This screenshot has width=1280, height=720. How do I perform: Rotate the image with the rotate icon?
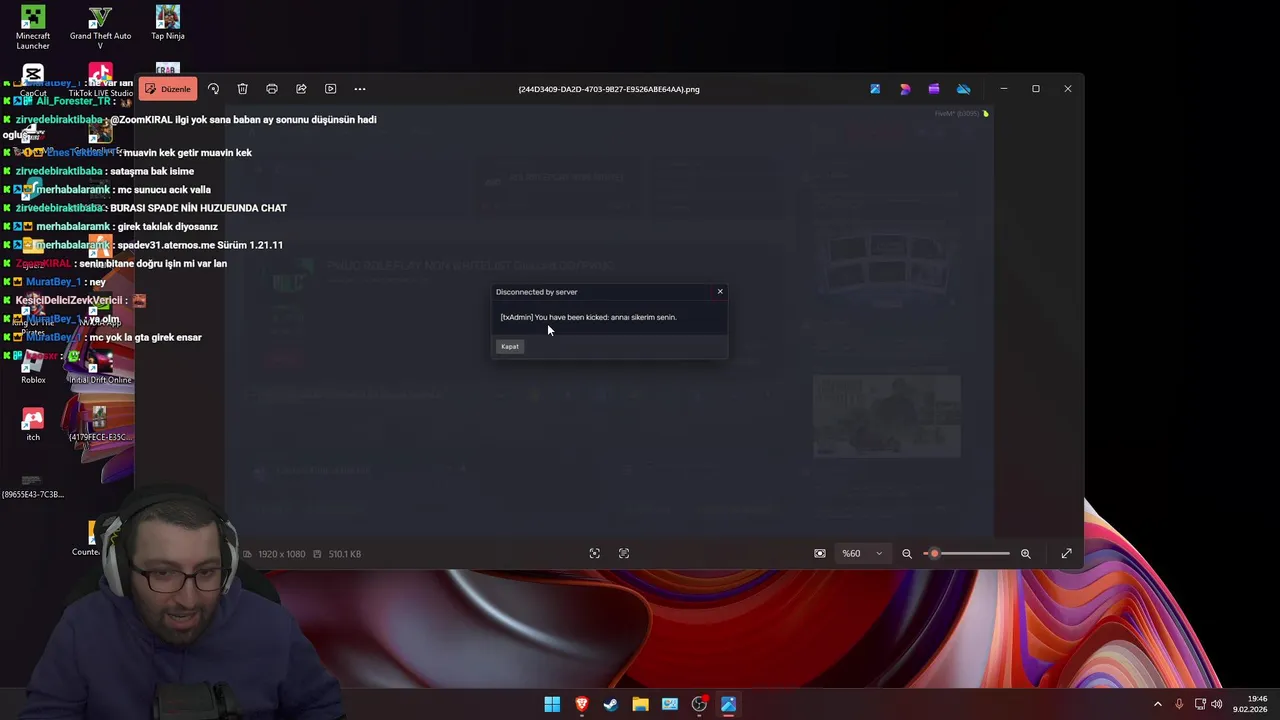[x=213, y=89]
